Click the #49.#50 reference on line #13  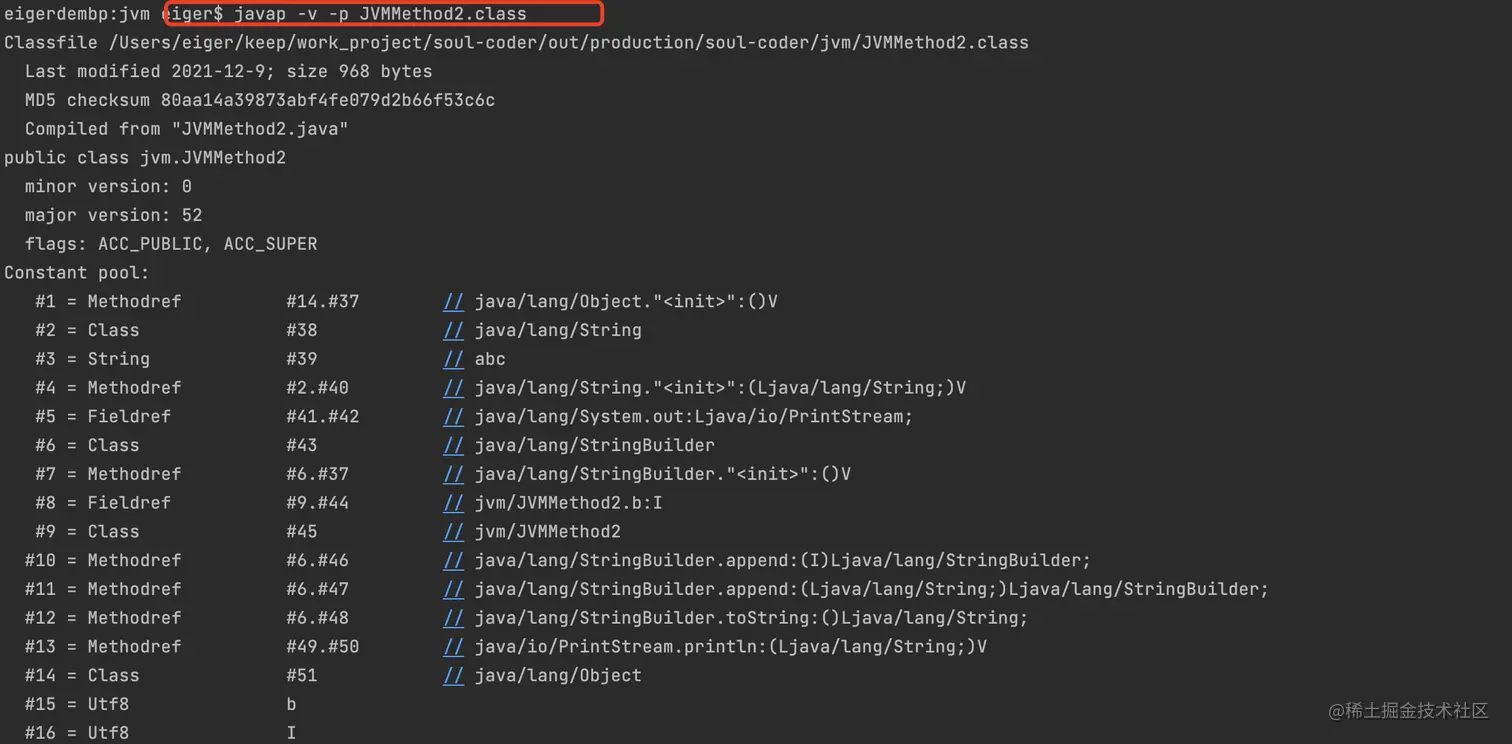pyautogui.click(x=322, y=647)
